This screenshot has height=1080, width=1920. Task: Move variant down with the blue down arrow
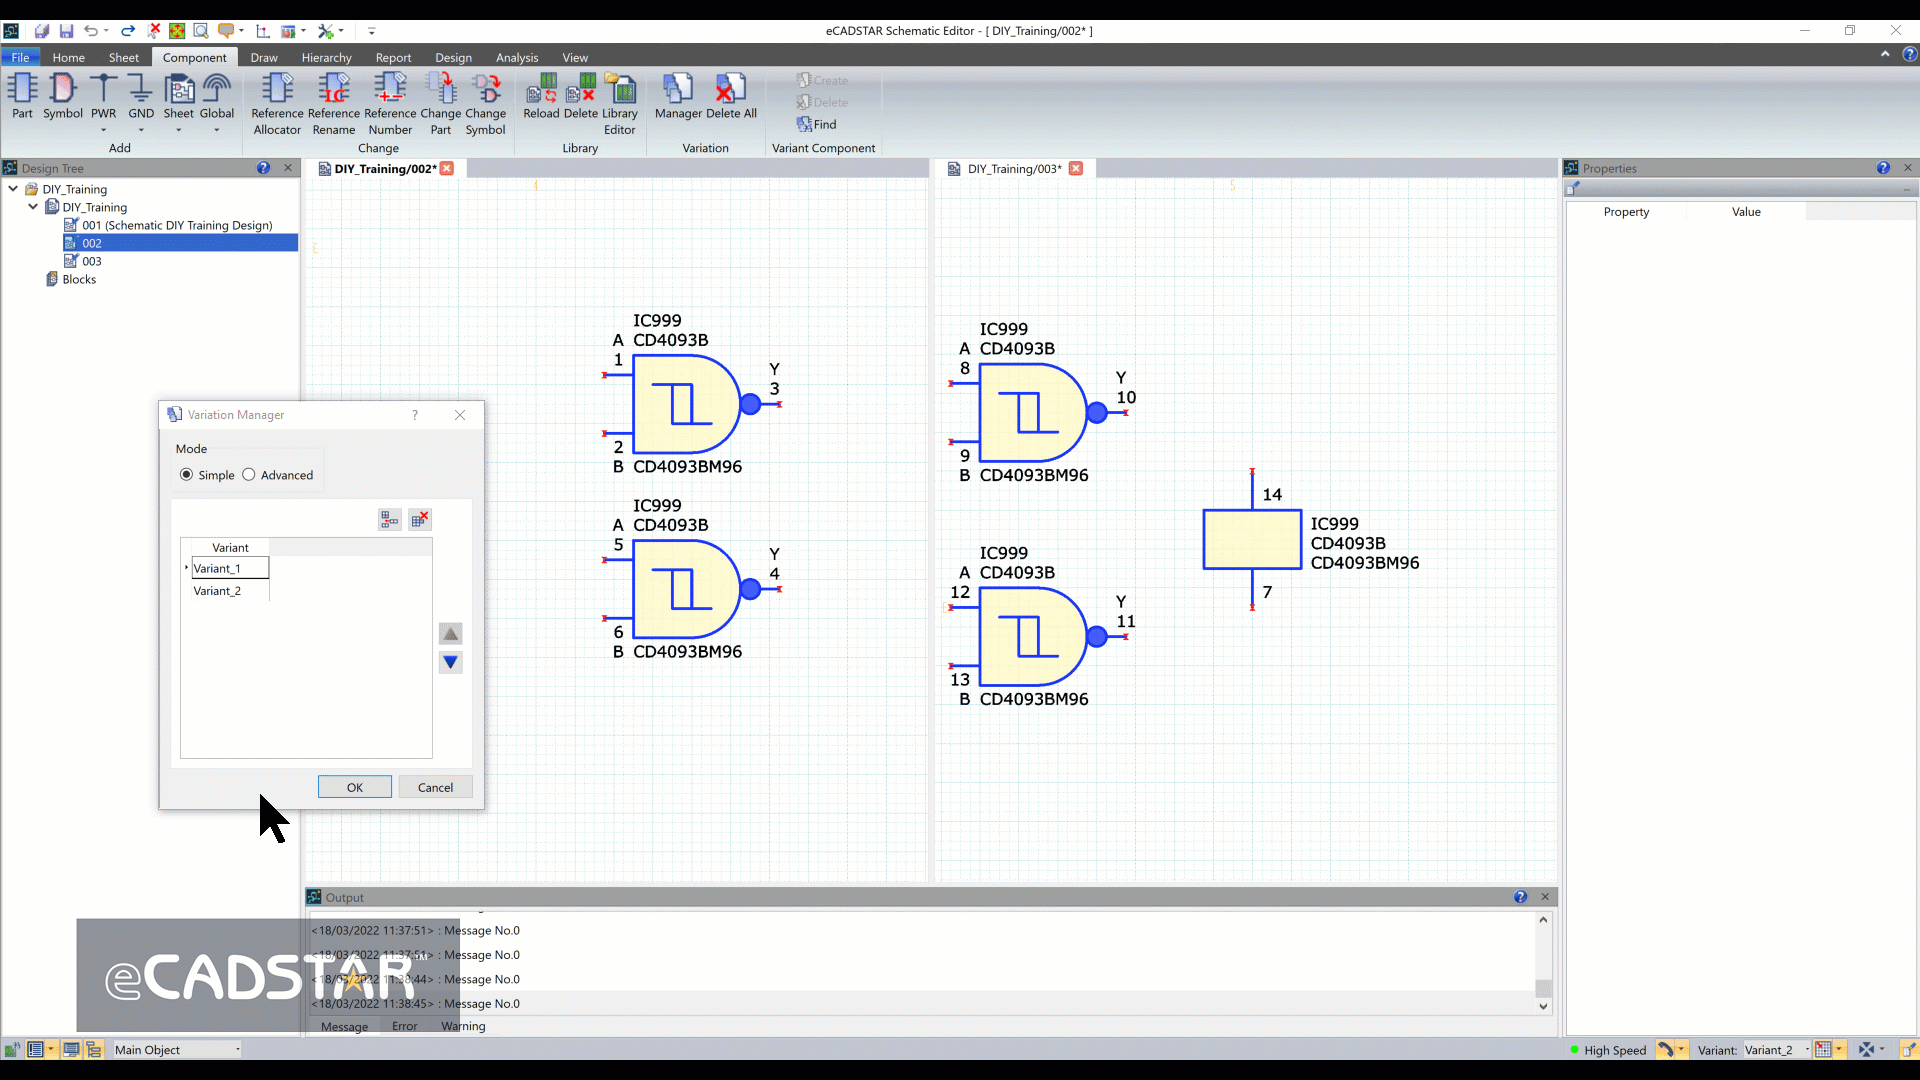click(x=451, y=662)
